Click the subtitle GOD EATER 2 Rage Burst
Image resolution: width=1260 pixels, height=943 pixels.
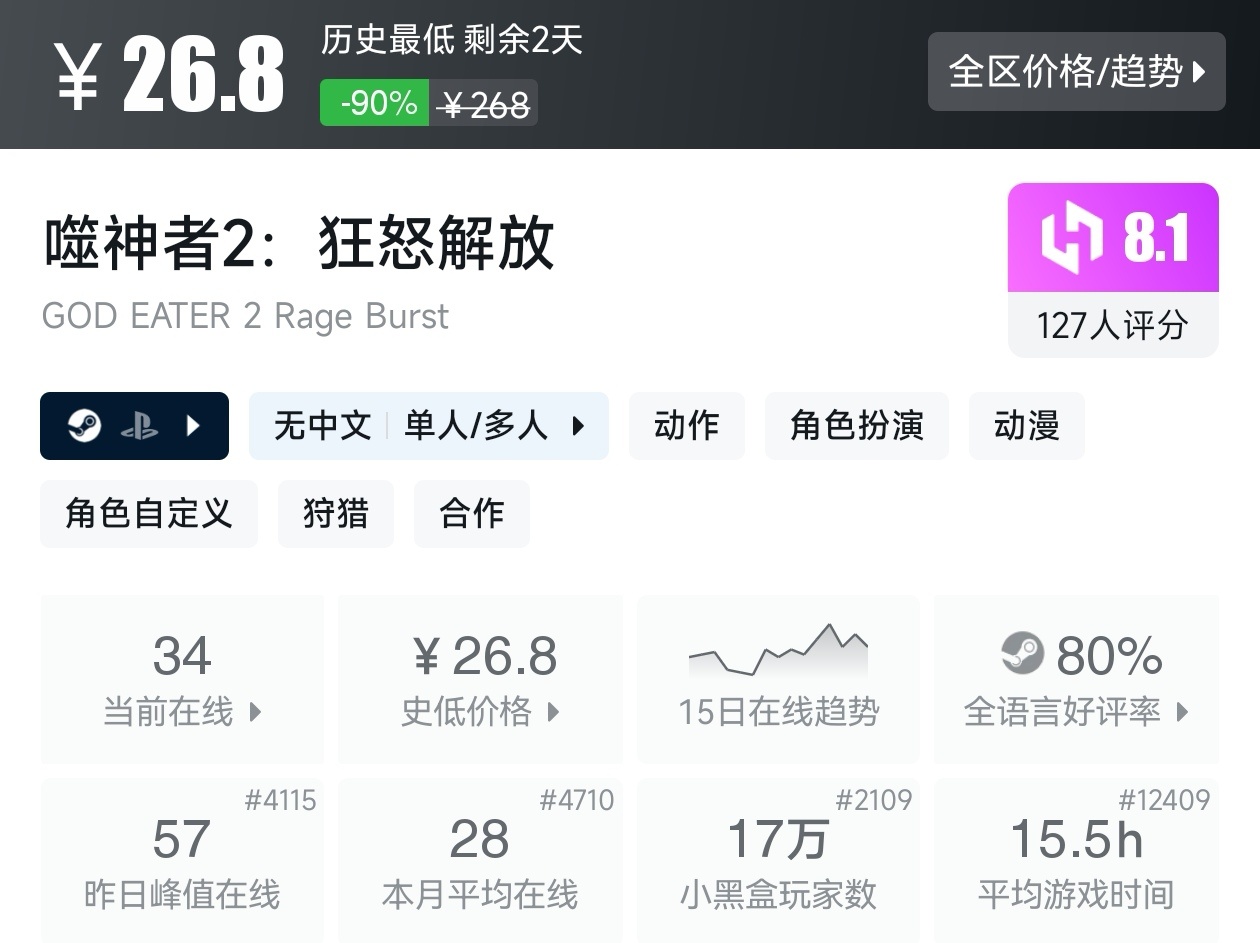(245, 316)
